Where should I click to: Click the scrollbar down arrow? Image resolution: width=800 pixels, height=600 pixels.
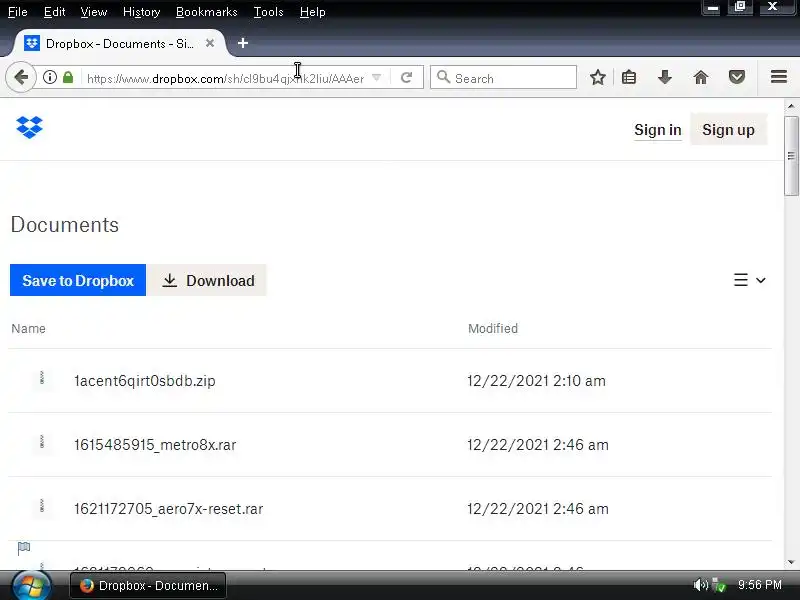(791, 562)
